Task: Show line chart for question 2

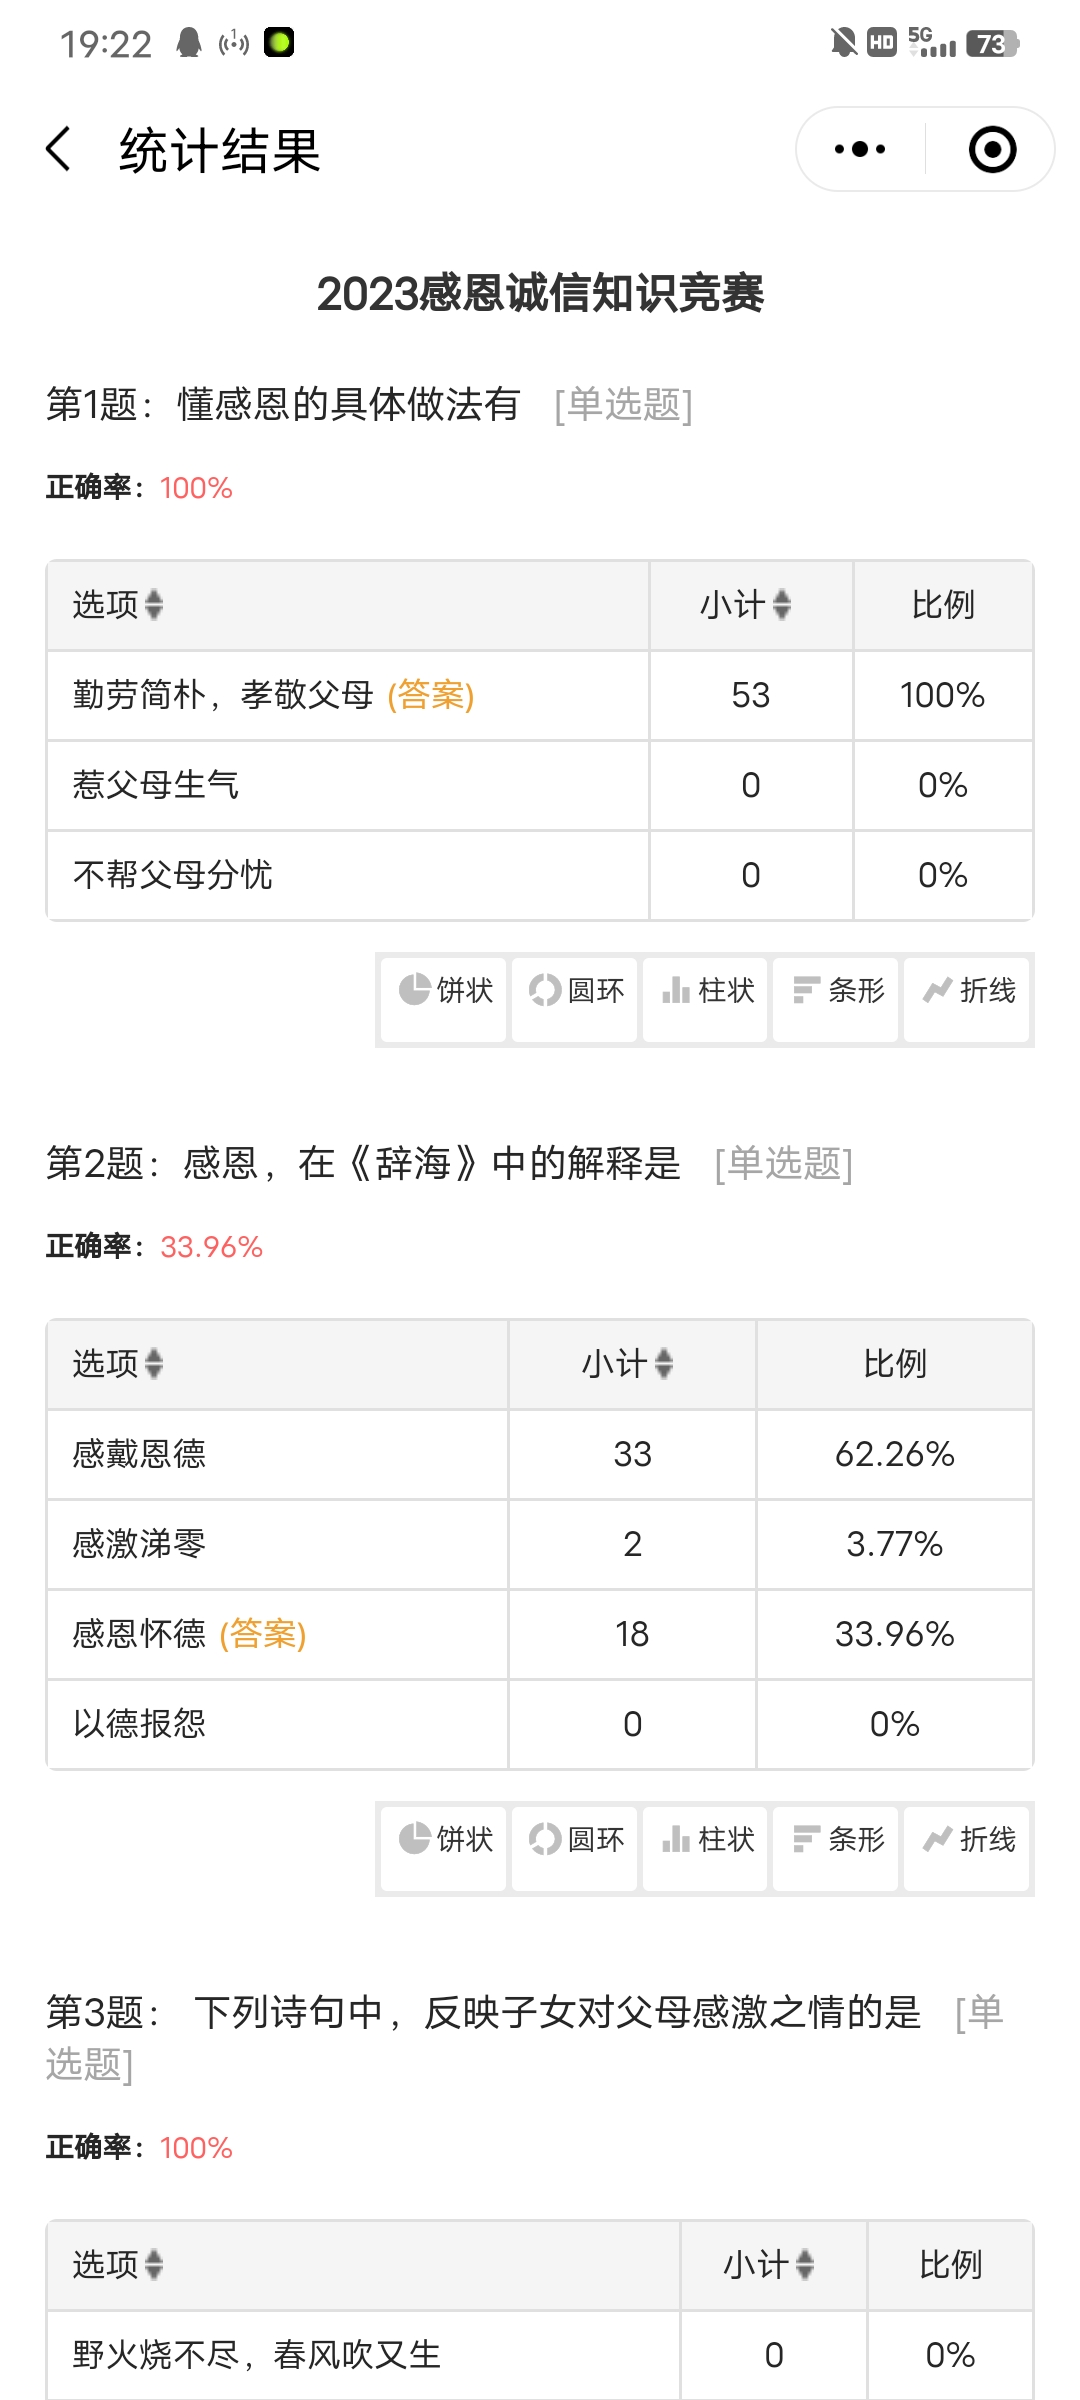Action: pyautogui.click(x=968, y=1839)
